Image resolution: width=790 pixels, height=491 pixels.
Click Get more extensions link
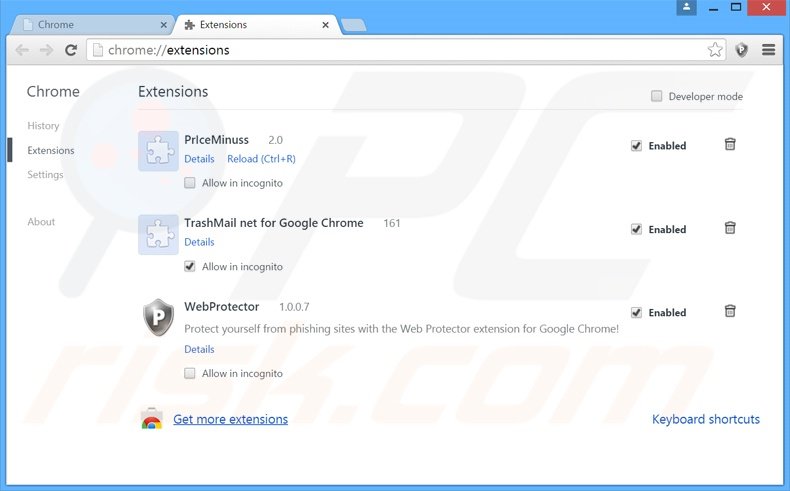(x=230, y=419)
